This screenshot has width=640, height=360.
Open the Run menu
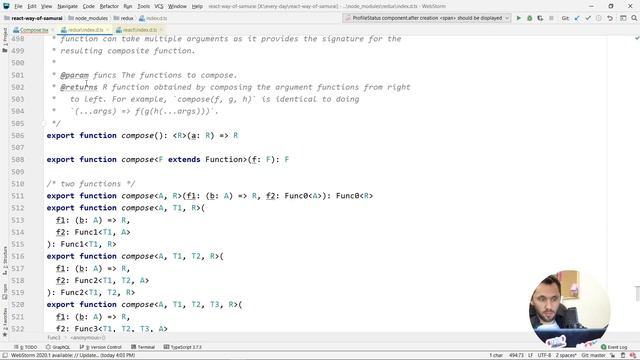(x=128, y=7)
